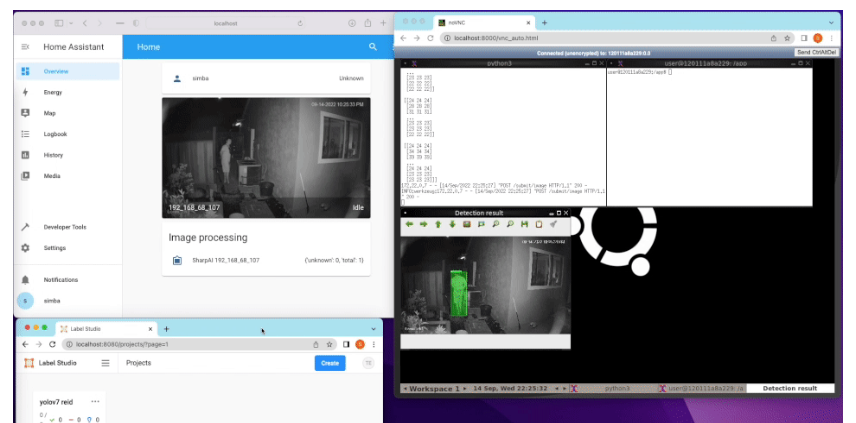Open Logbook from the sidebar

point(55,134)
